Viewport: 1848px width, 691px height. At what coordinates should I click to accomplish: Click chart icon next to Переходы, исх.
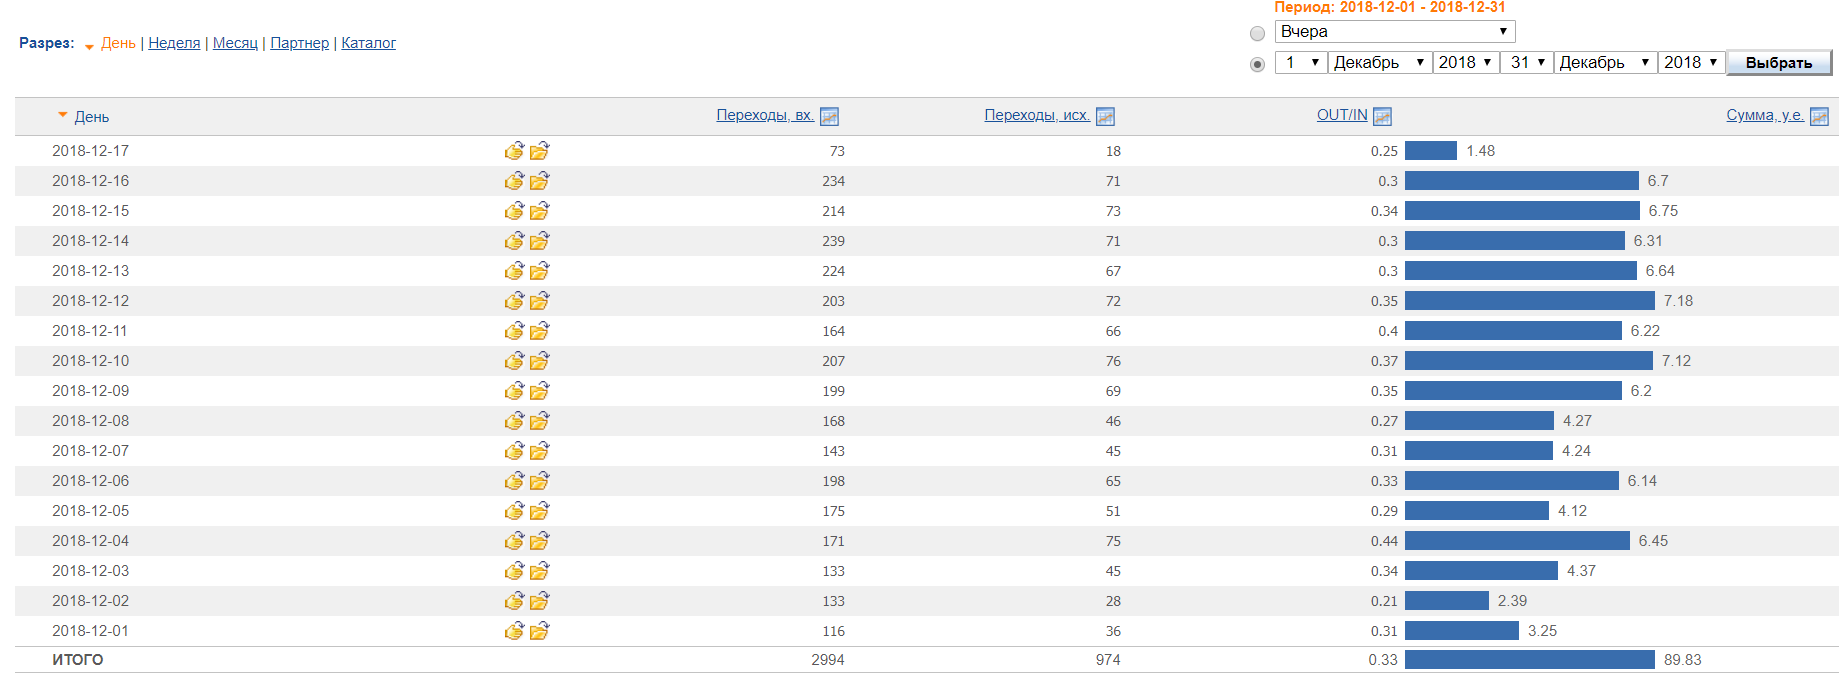tap(1105, 117)
